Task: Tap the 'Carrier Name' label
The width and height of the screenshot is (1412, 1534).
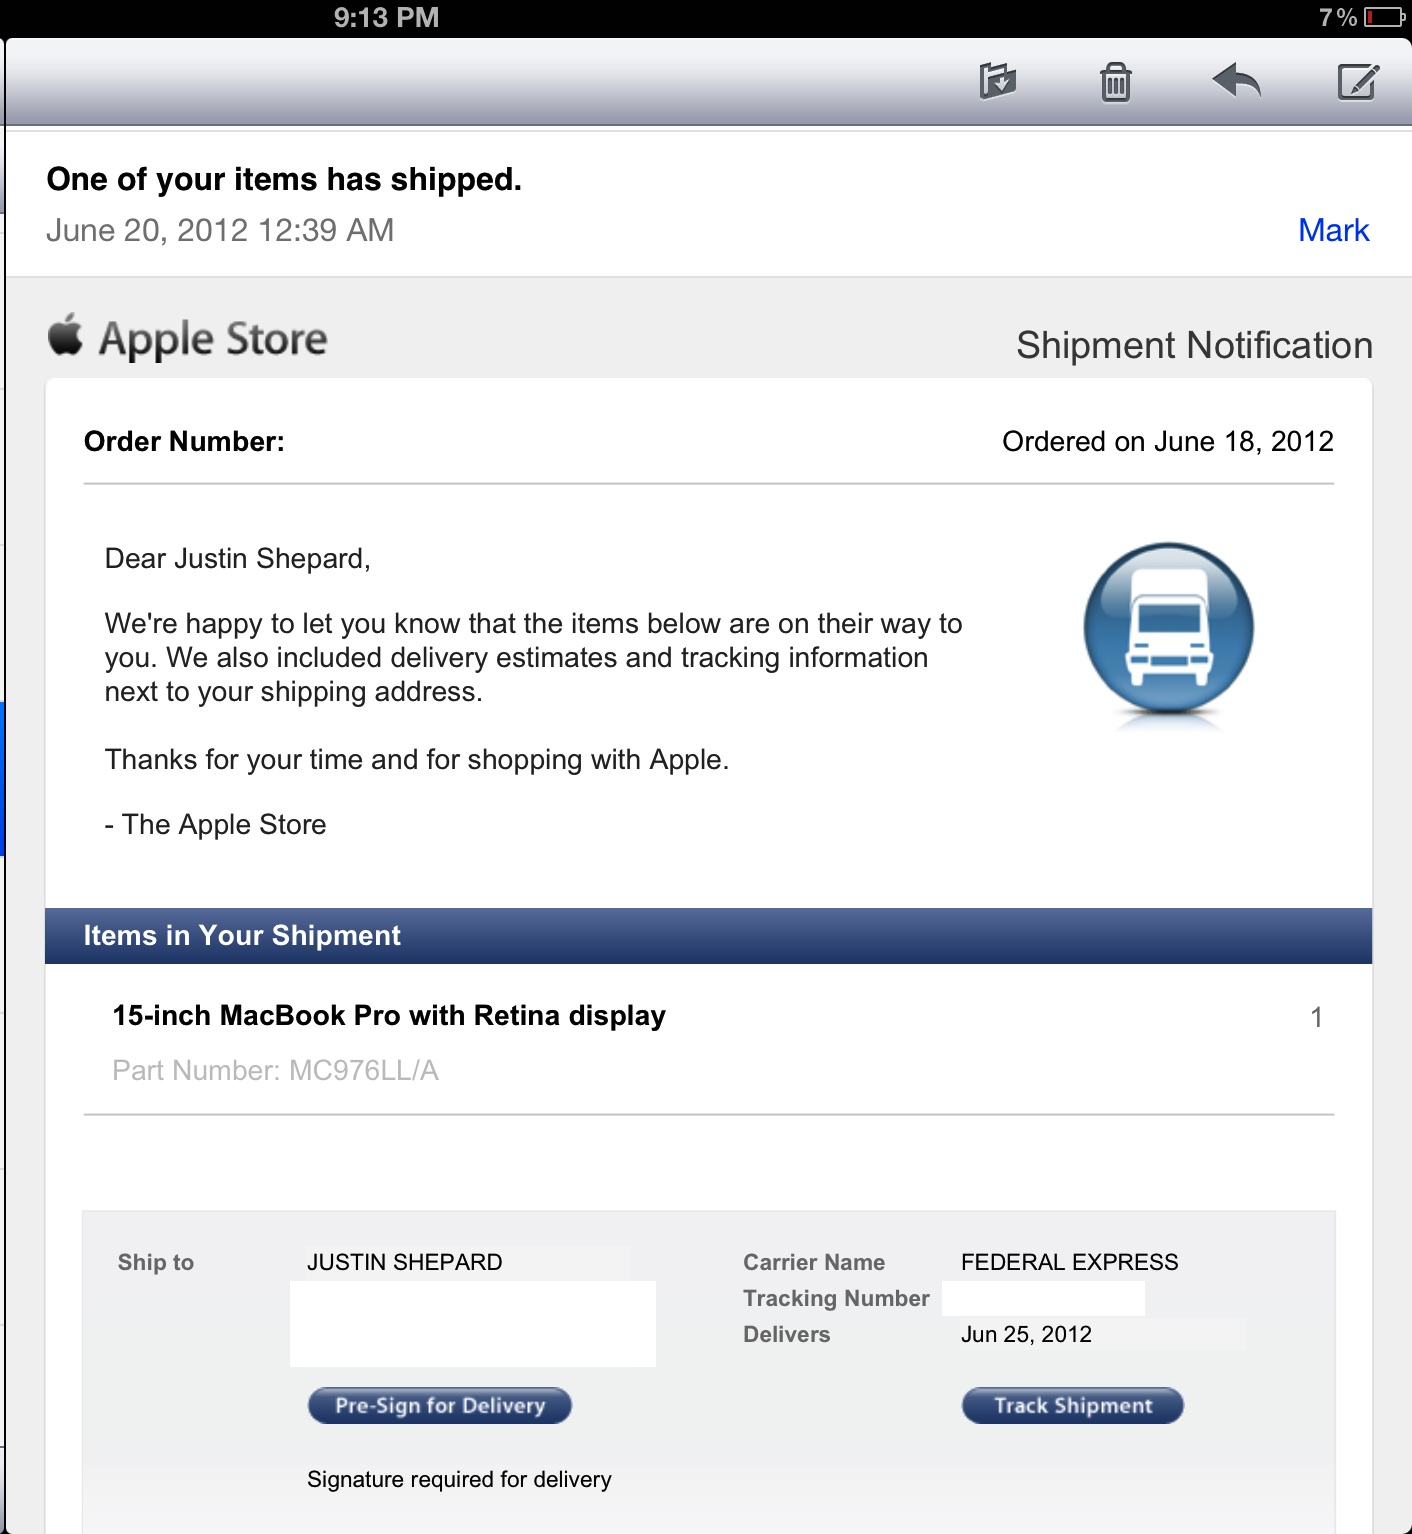Action: pos(814,1262)
